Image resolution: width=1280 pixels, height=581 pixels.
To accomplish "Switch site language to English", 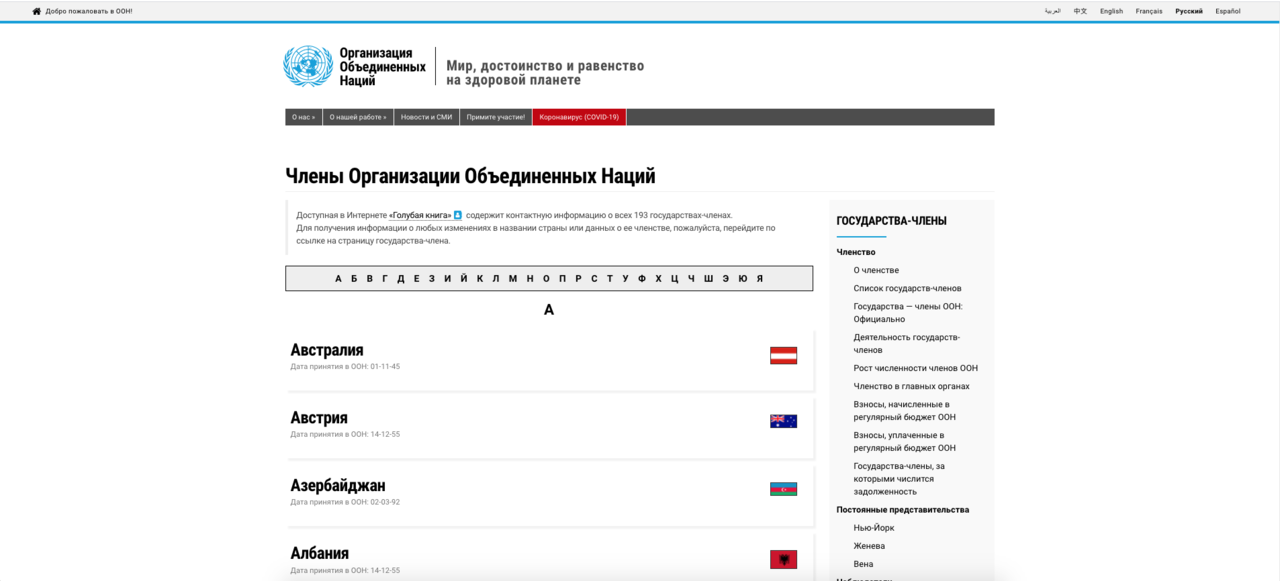I will (x=1111, y=11).
